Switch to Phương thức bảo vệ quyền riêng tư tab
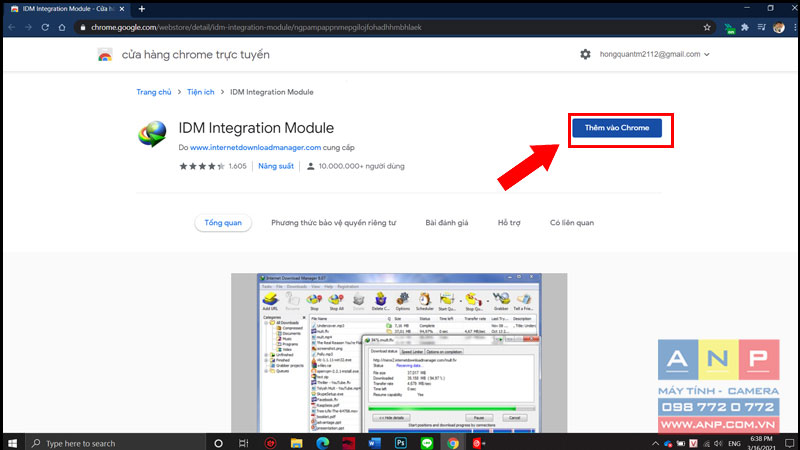Screen dimensions: 800x450 pos(334,223)
